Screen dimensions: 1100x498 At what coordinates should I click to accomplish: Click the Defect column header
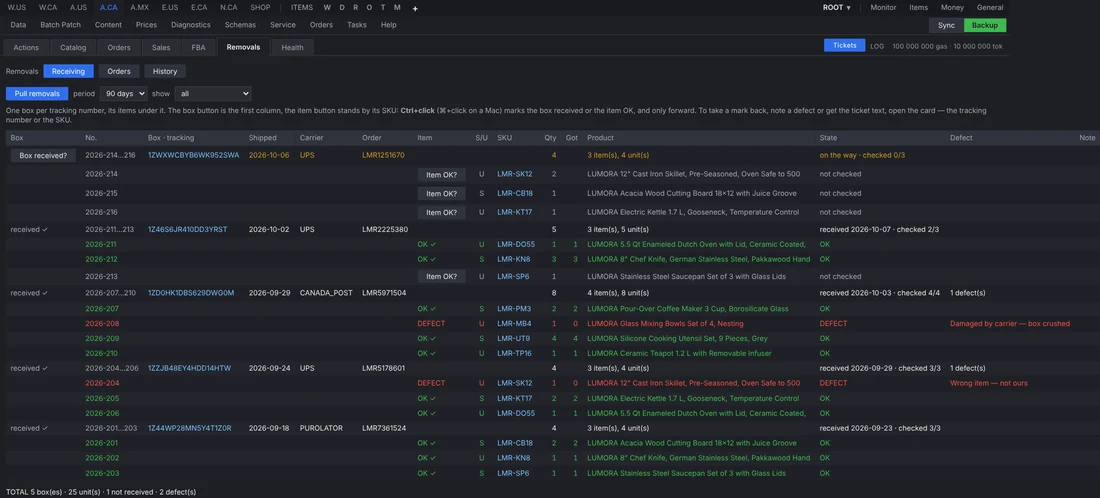coord(961,137)
